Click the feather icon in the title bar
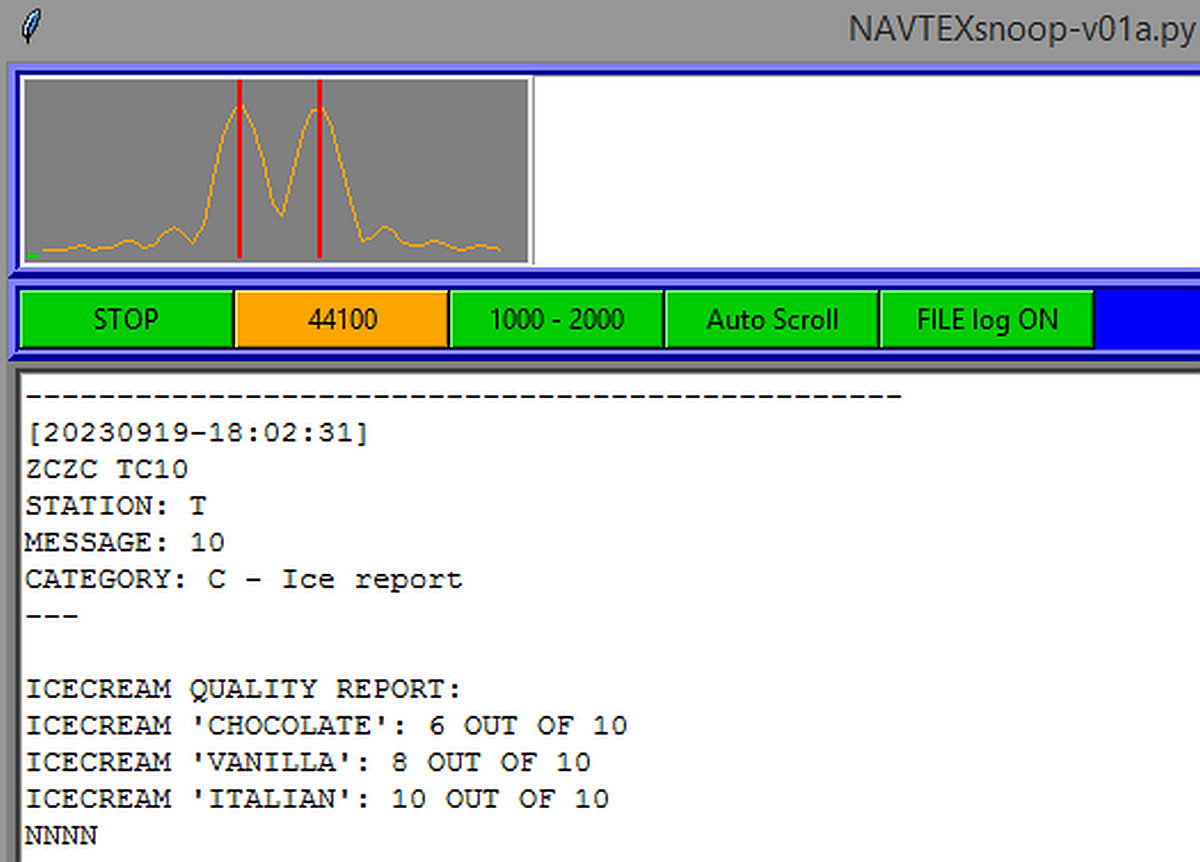 pyautogui.click(x=32, y=26)
